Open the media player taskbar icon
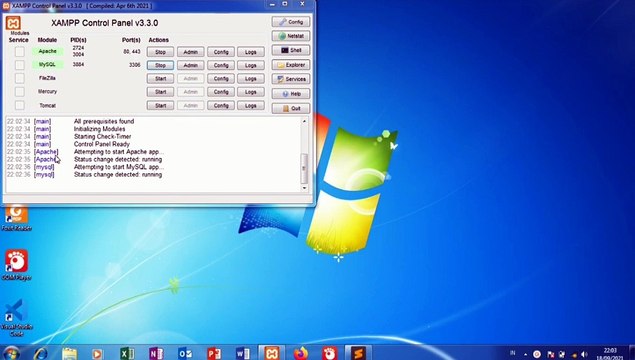635x360 pixels. [97, 354]
